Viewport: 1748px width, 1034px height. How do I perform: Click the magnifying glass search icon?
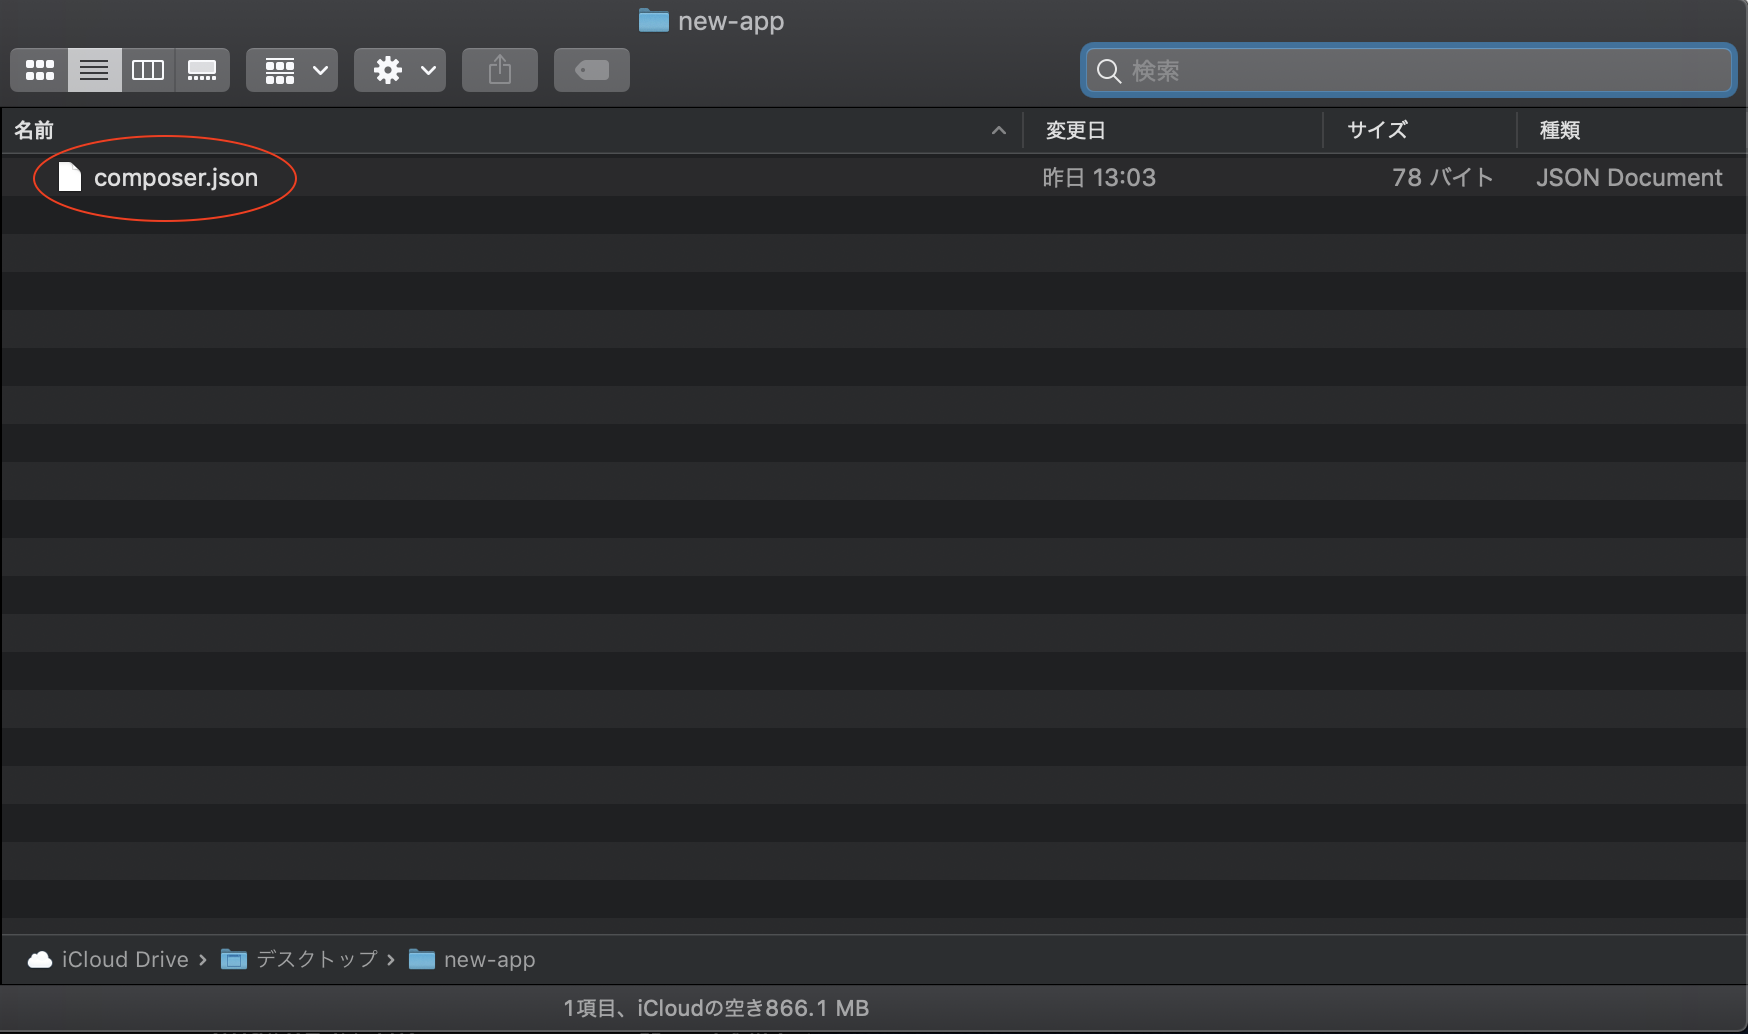(1109, 71)
